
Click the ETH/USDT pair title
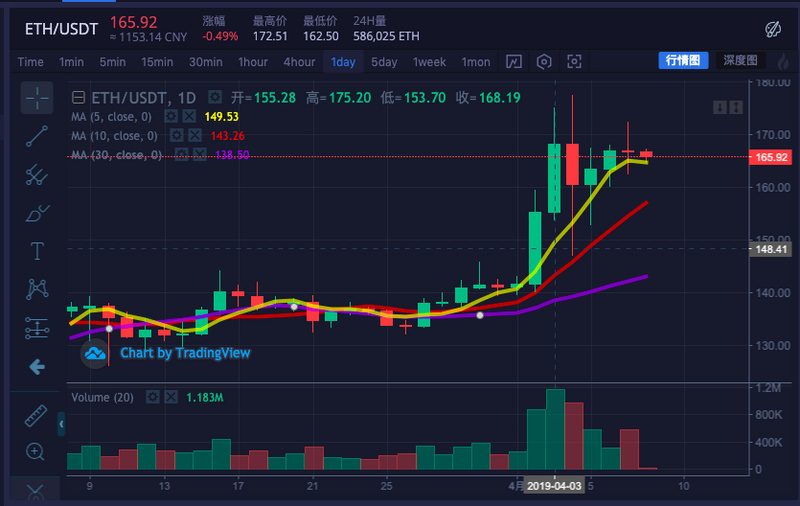coord(61,29)
